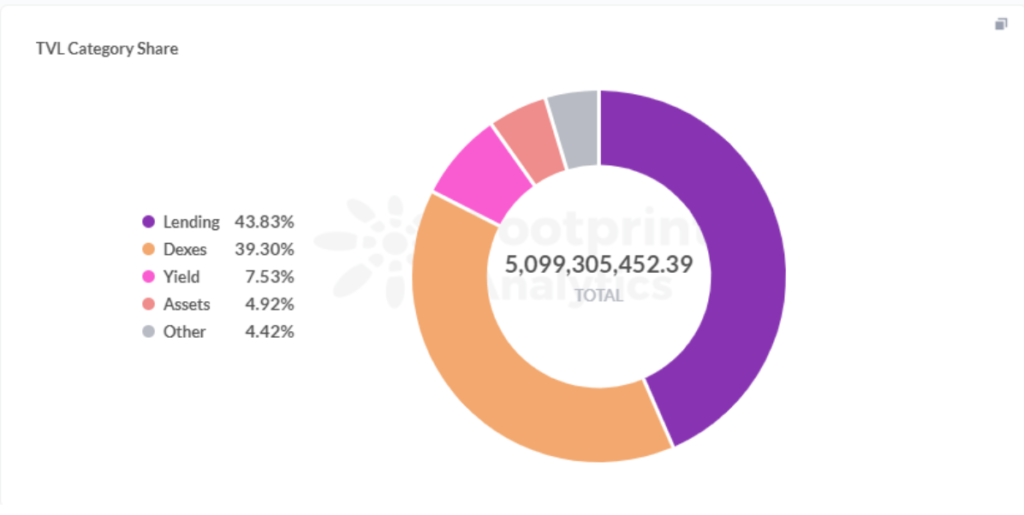
Task: Click the gray Other legend dot
Action: coord(149,332)
